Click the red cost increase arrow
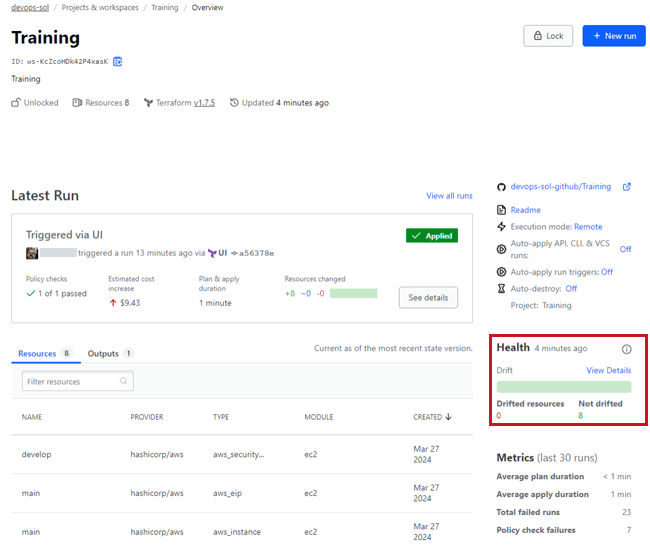 [x=113, y=303]
